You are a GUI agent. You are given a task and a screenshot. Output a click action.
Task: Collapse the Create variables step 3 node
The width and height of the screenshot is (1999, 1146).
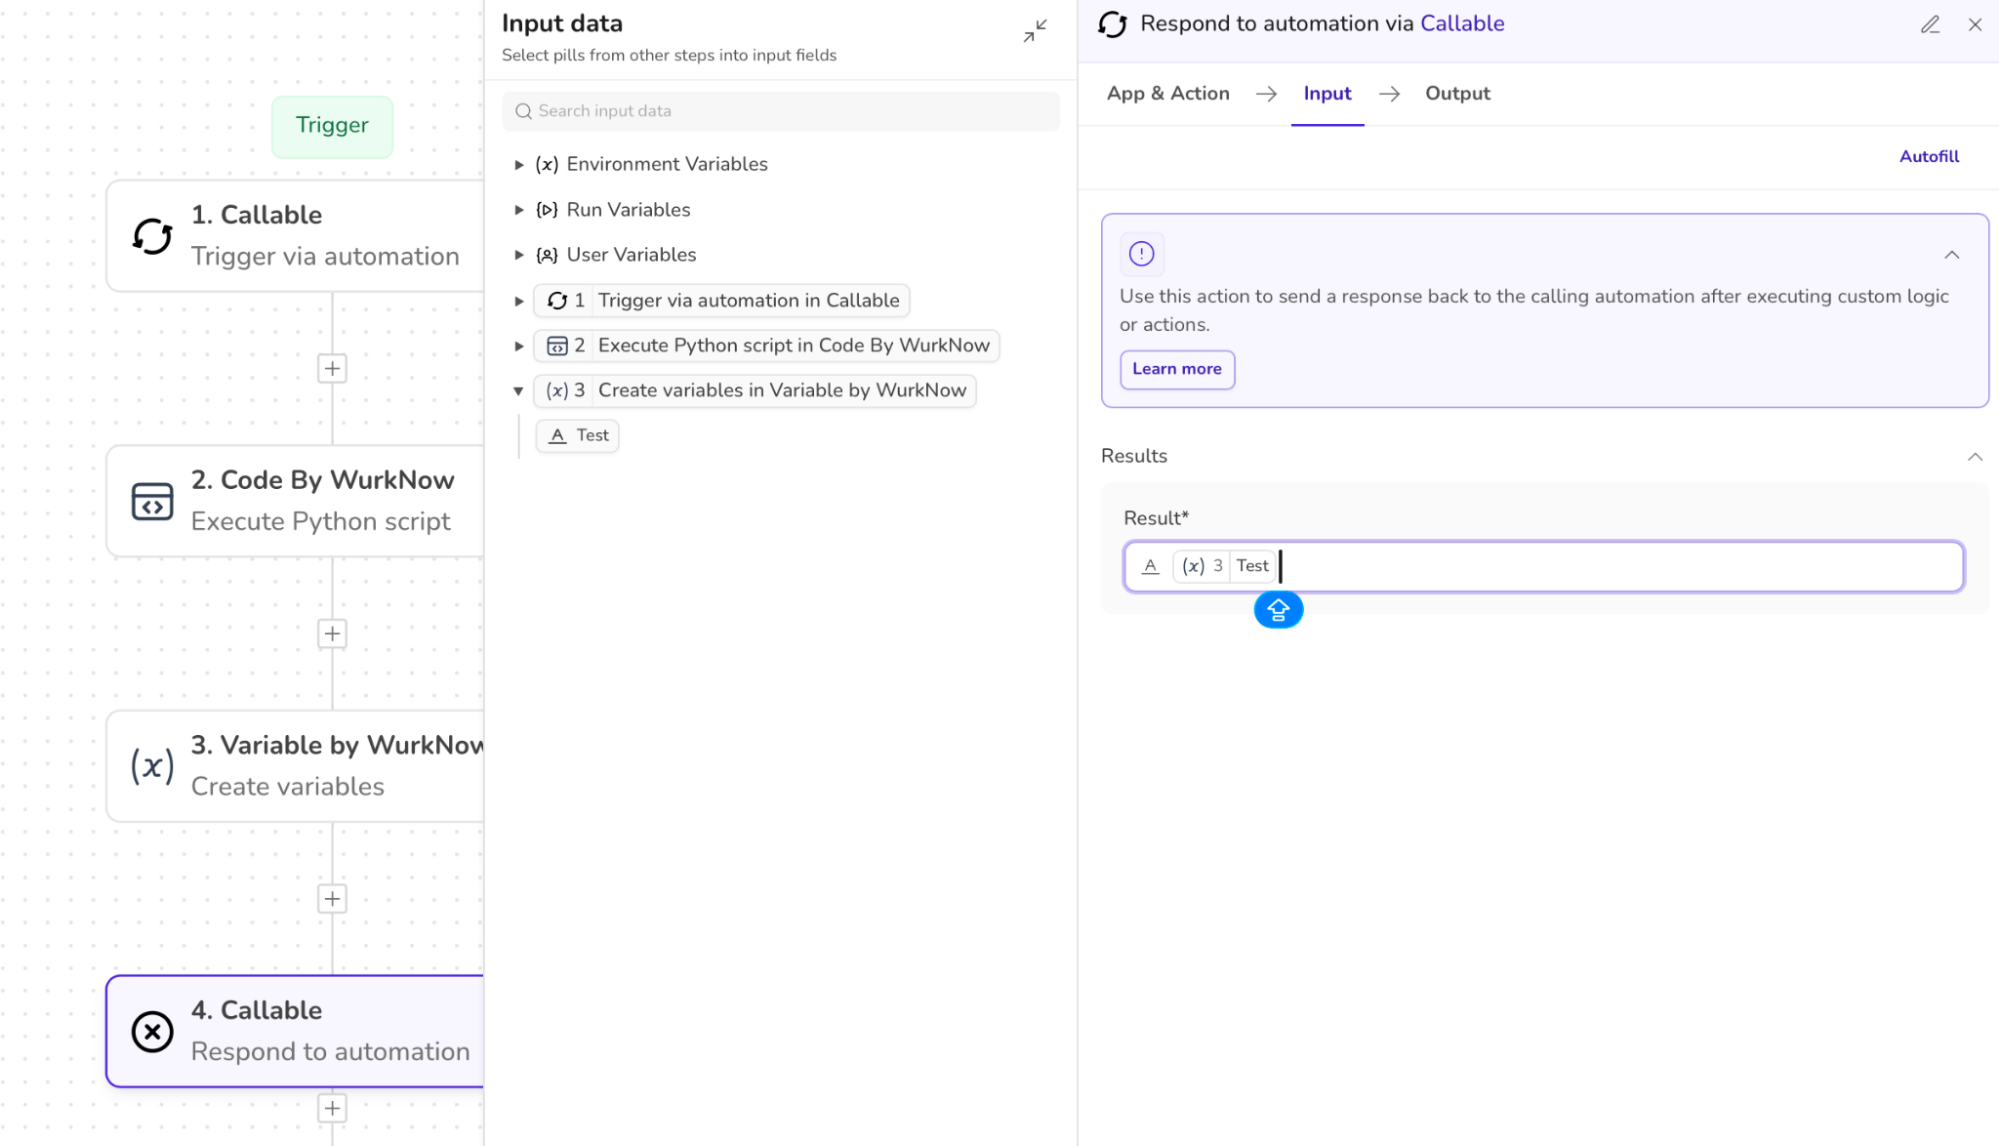pos(519,391)
